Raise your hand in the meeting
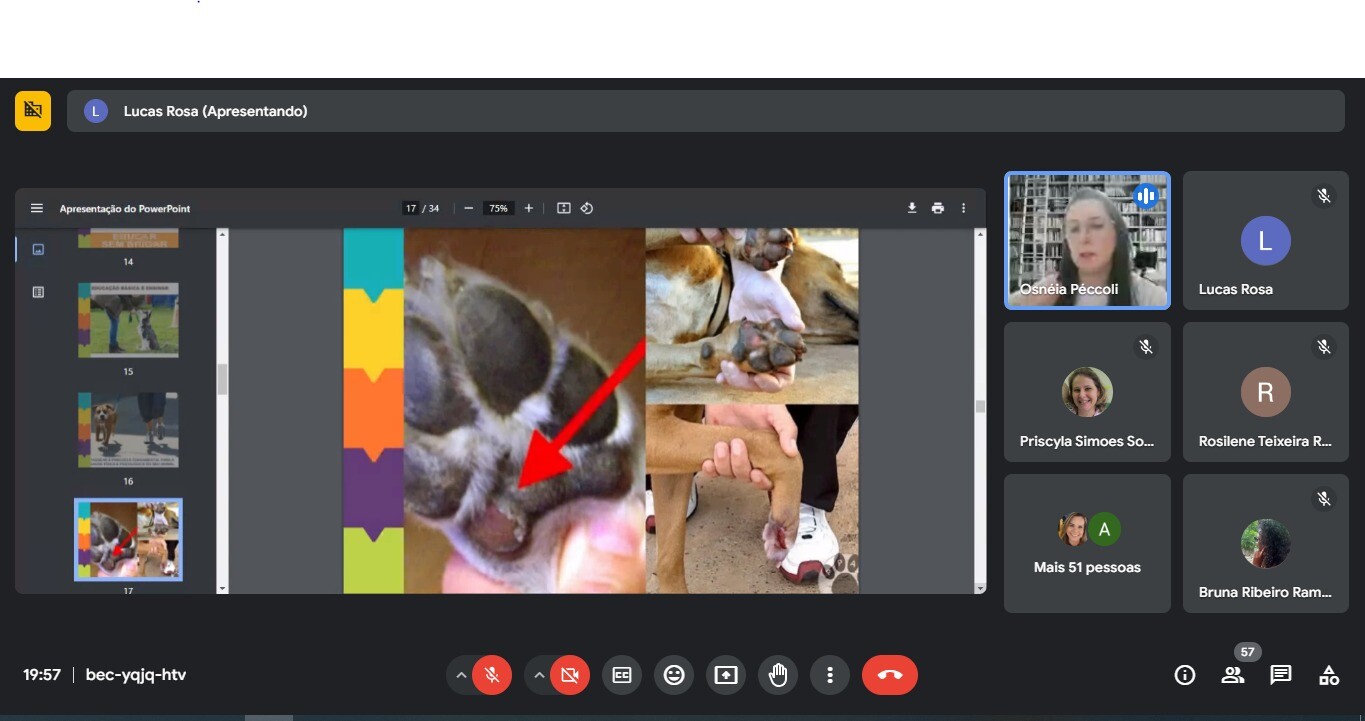This screenshot has width=1365, height=721. tap(778, 675)
